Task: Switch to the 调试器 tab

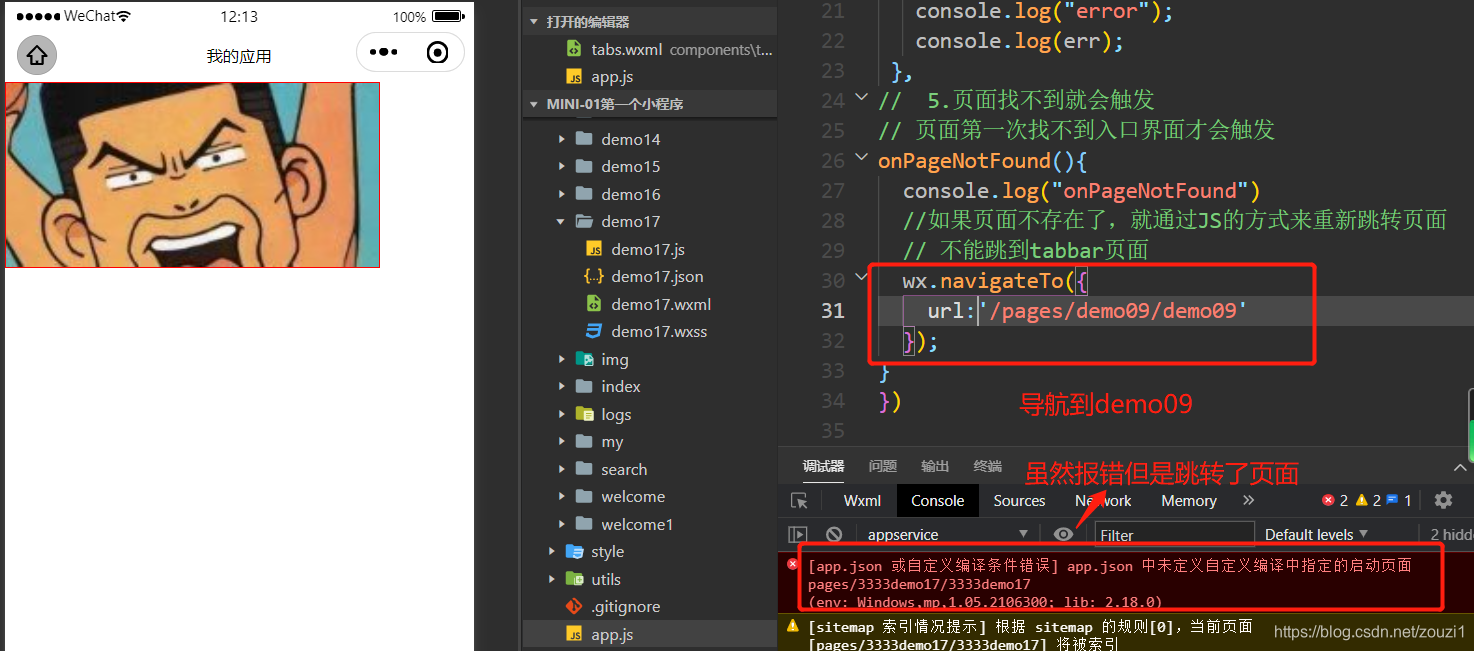Action: [x=823, y=466]
